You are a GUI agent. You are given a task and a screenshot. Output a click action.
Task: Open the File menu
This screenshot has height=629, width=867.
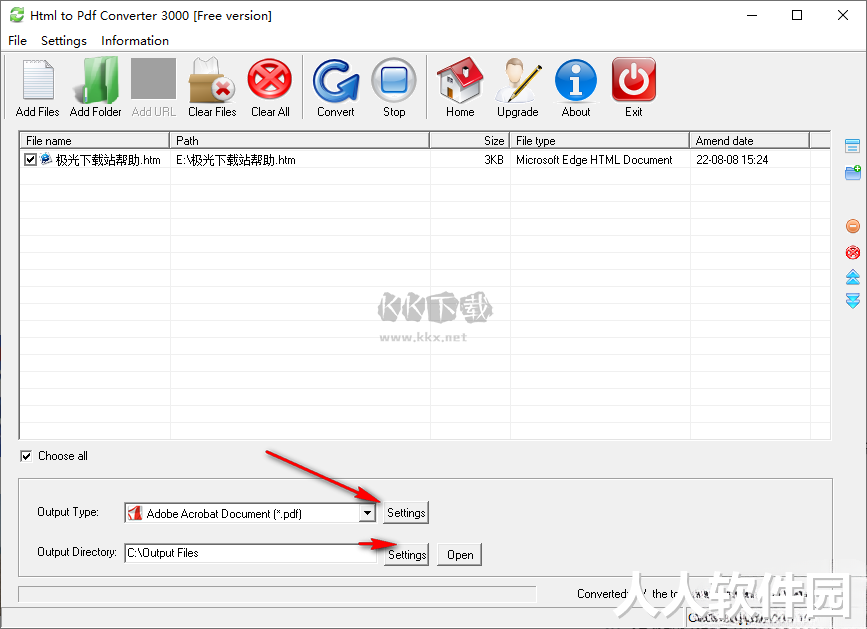click(17, 40)
